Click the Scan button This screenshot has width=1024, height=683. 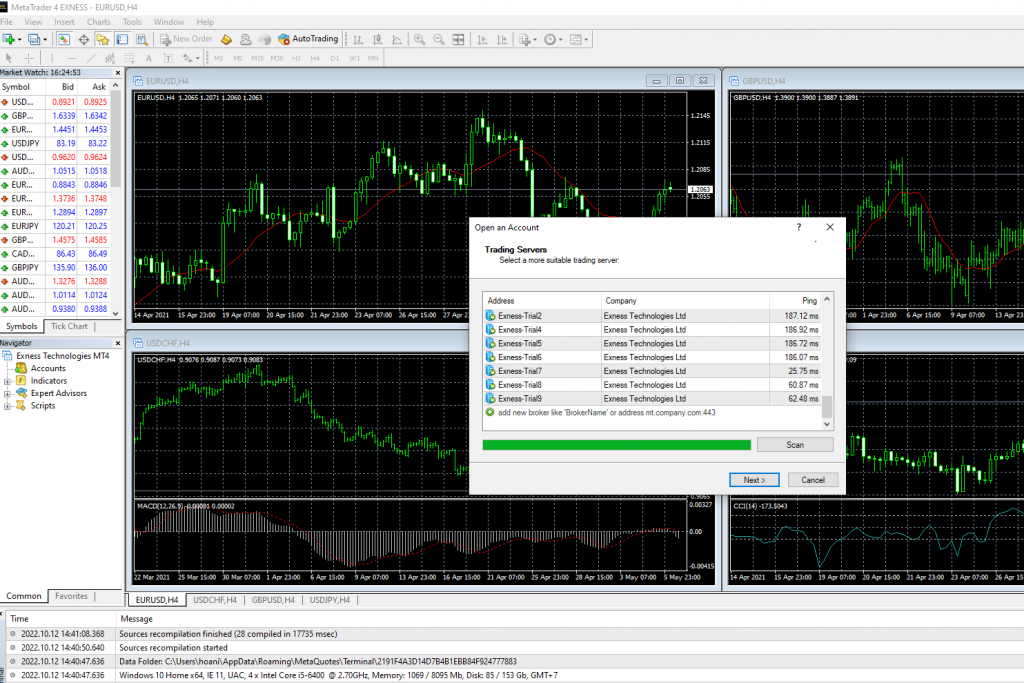[795, 445]
